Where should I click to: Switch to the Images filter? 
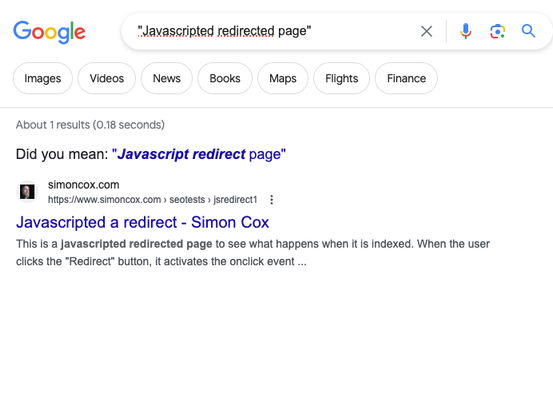click(43, 78)
